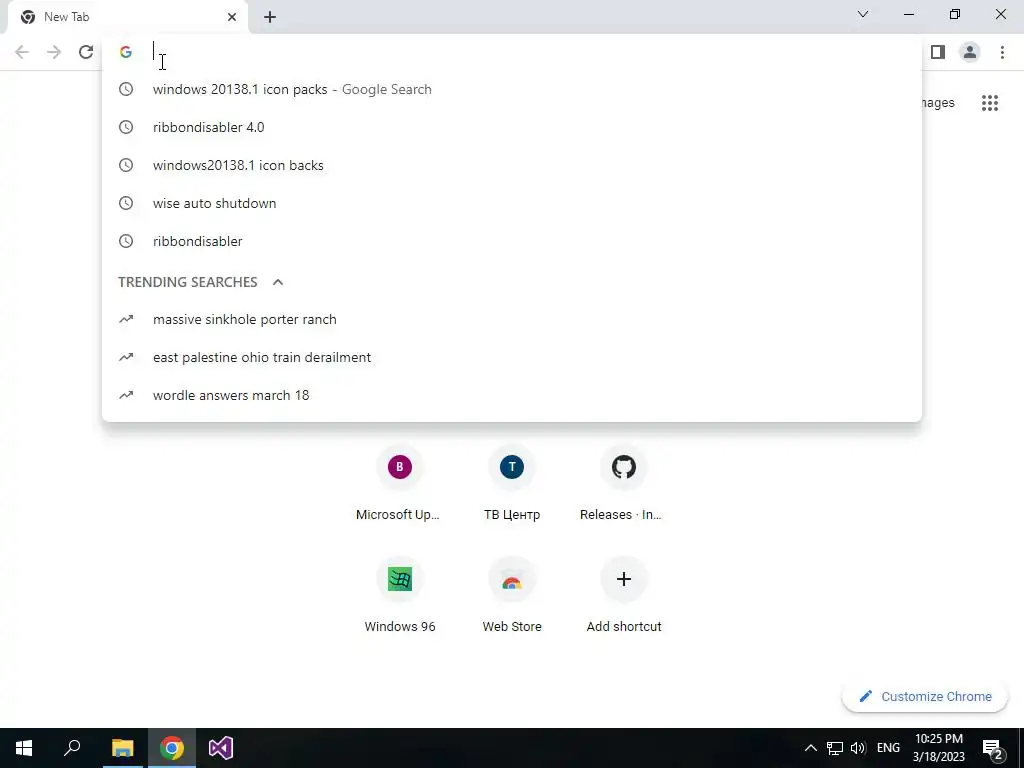Viewport: 1024px width, 768px height.
Task: Click the Images link behind dropdown
Action: [938, 103]
